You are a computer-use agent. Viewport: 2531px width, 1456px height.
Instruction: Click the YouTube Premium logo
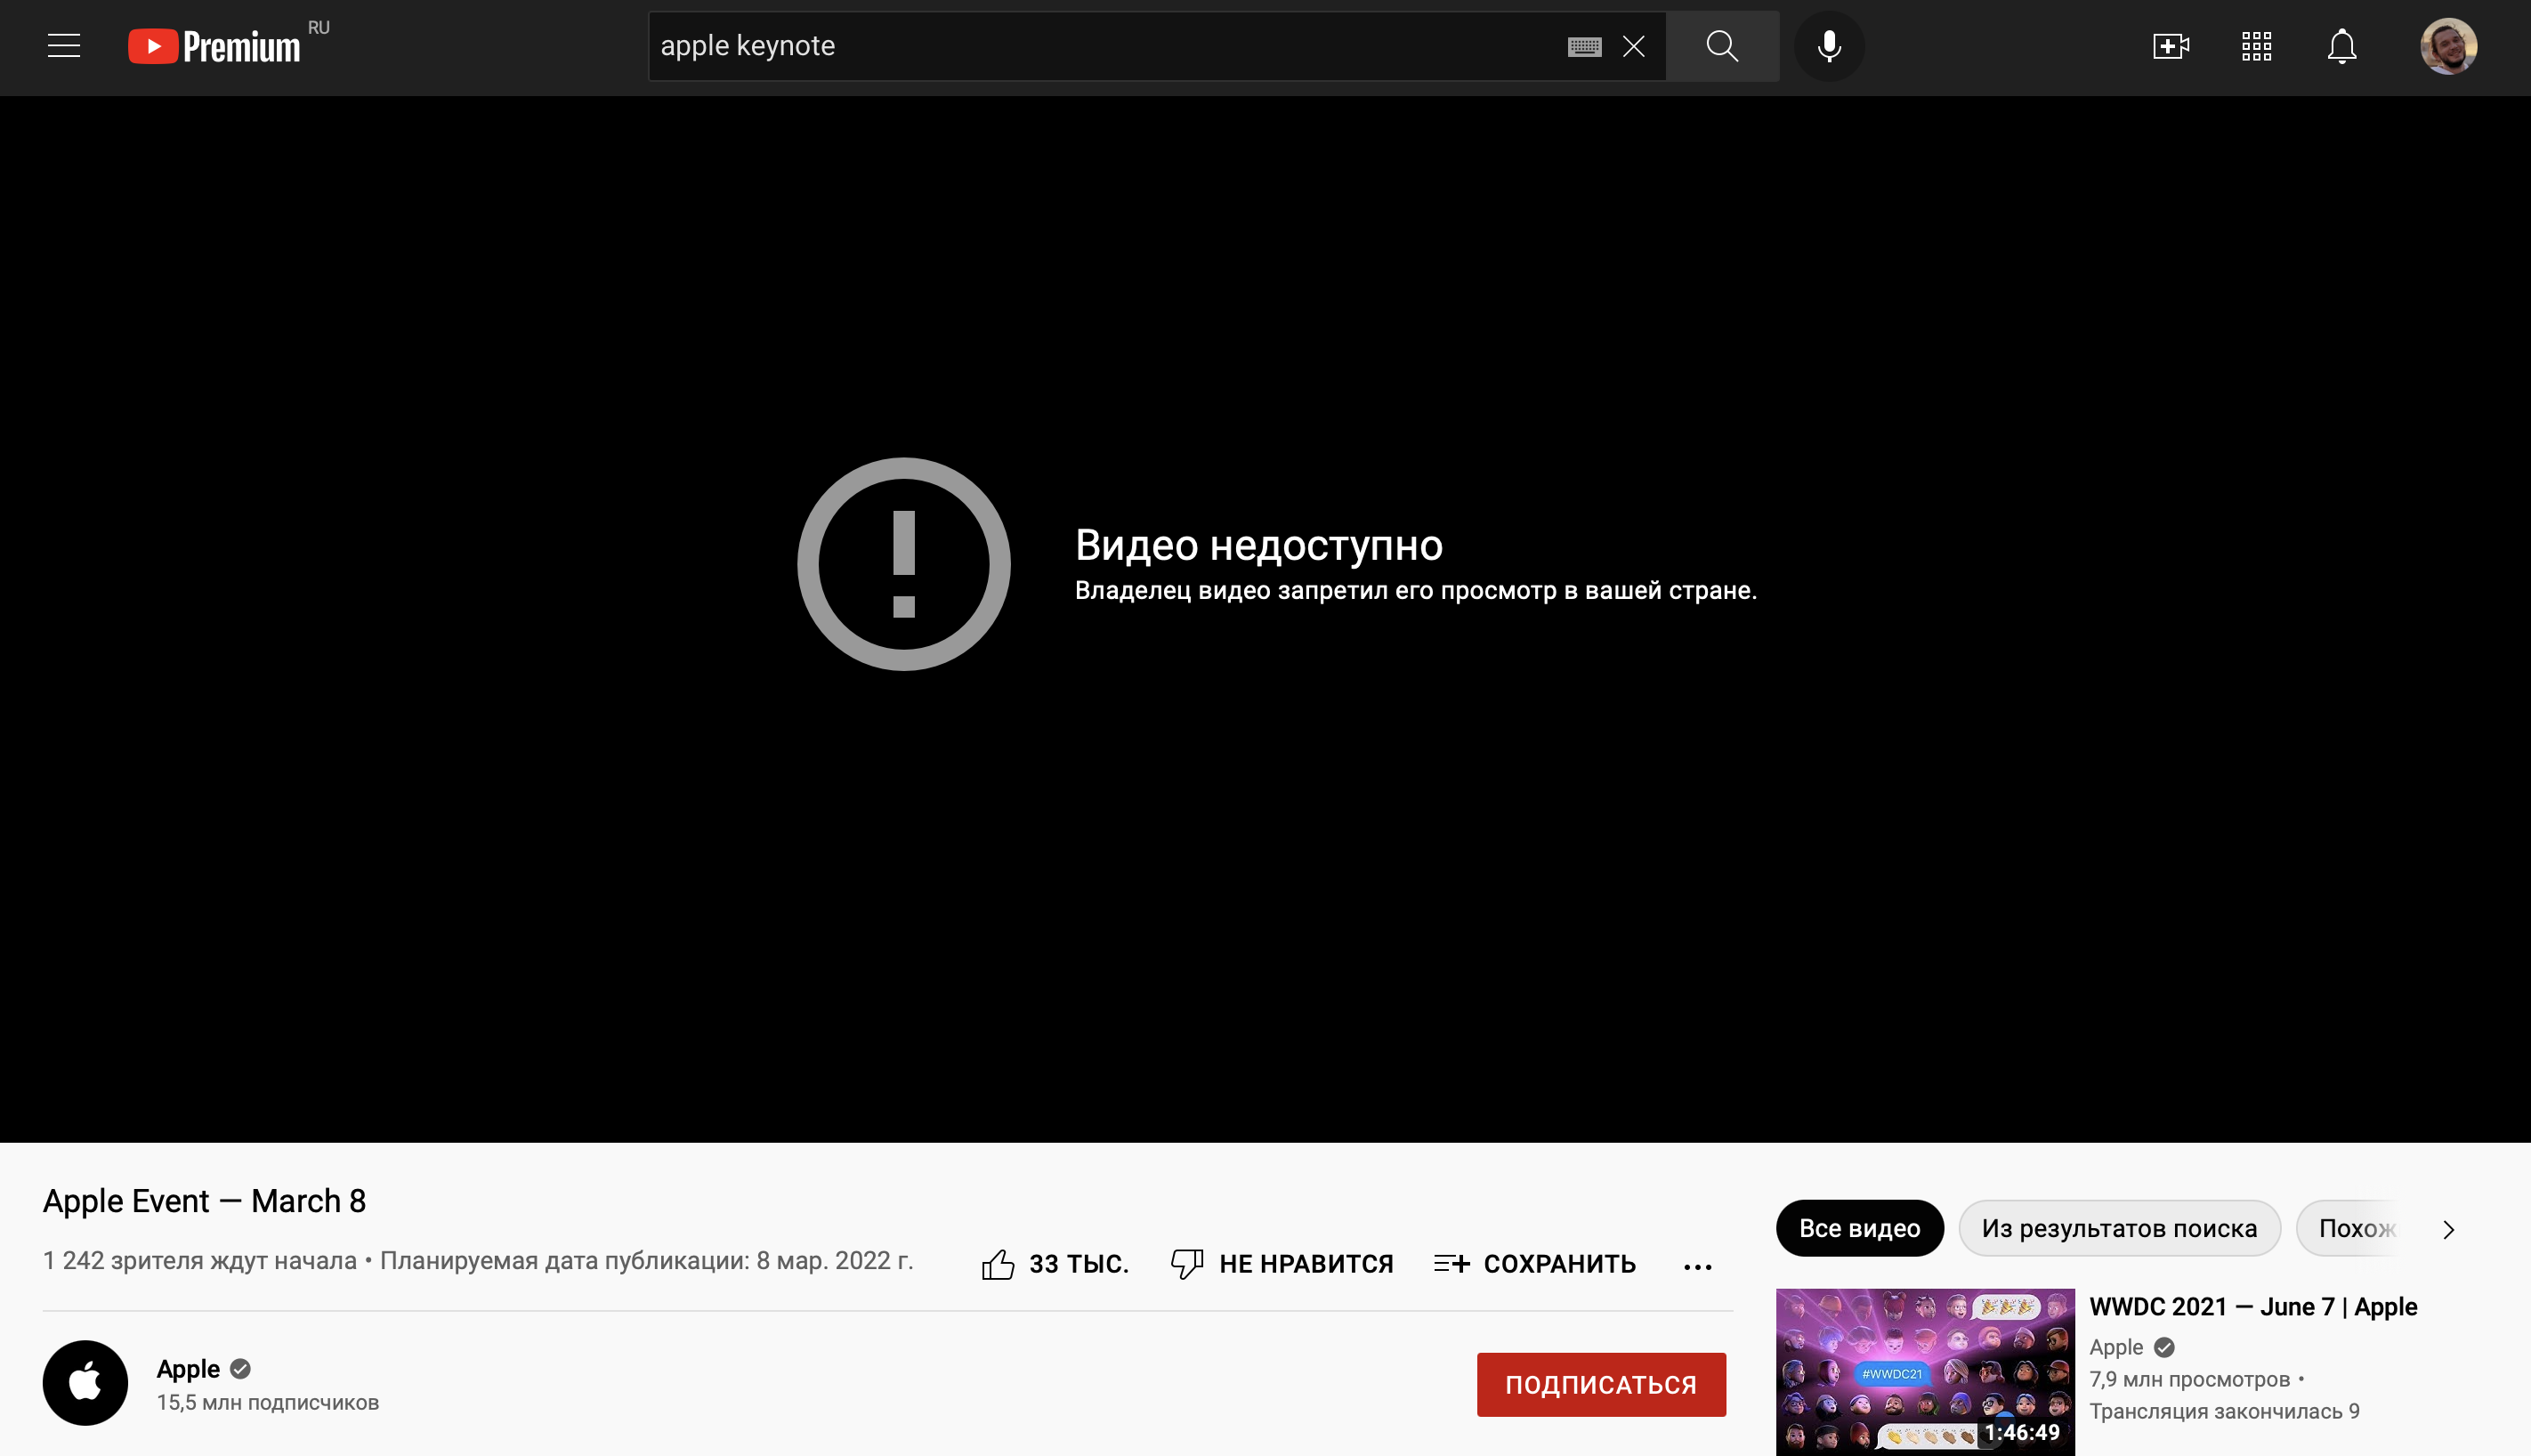(215, 46)
